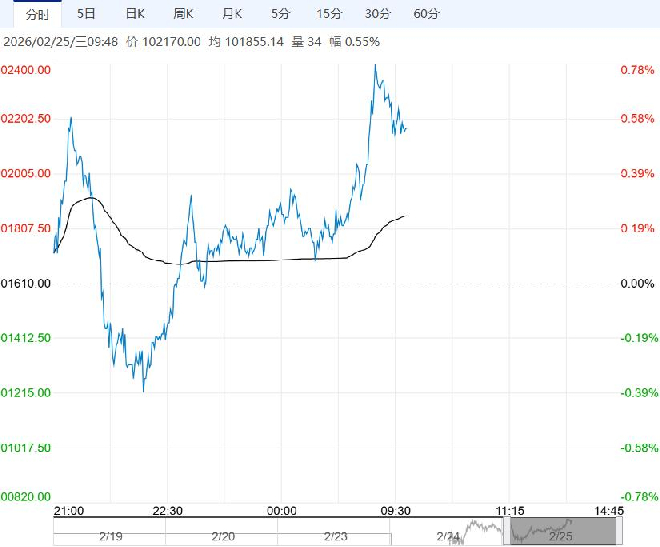
Task: Choose the 30分 interval tab
Action: (377, 14)
